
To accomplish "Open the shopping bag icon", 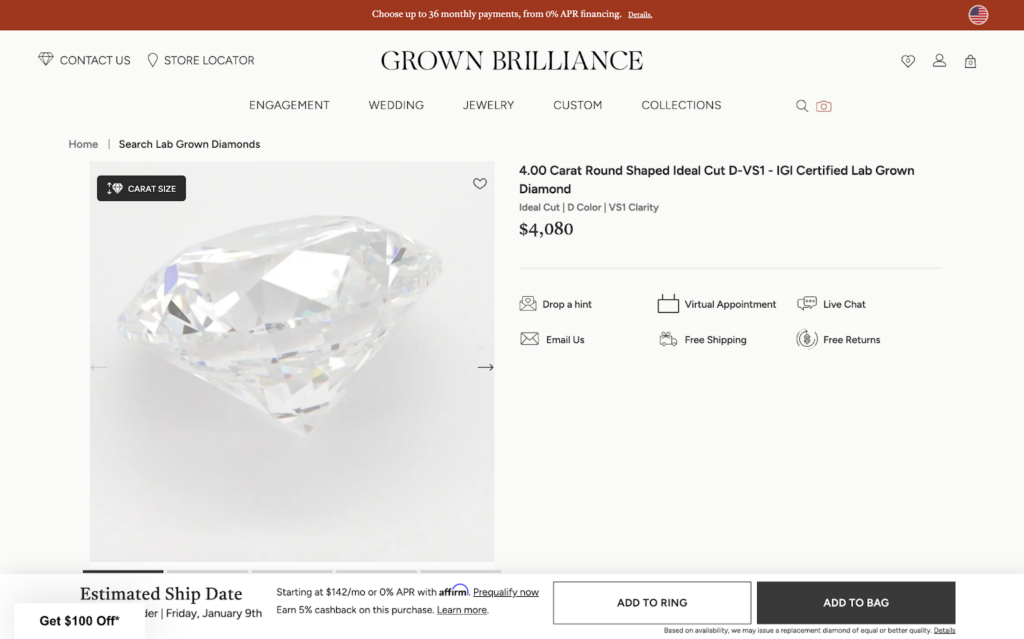I will [x=970, y=61].
